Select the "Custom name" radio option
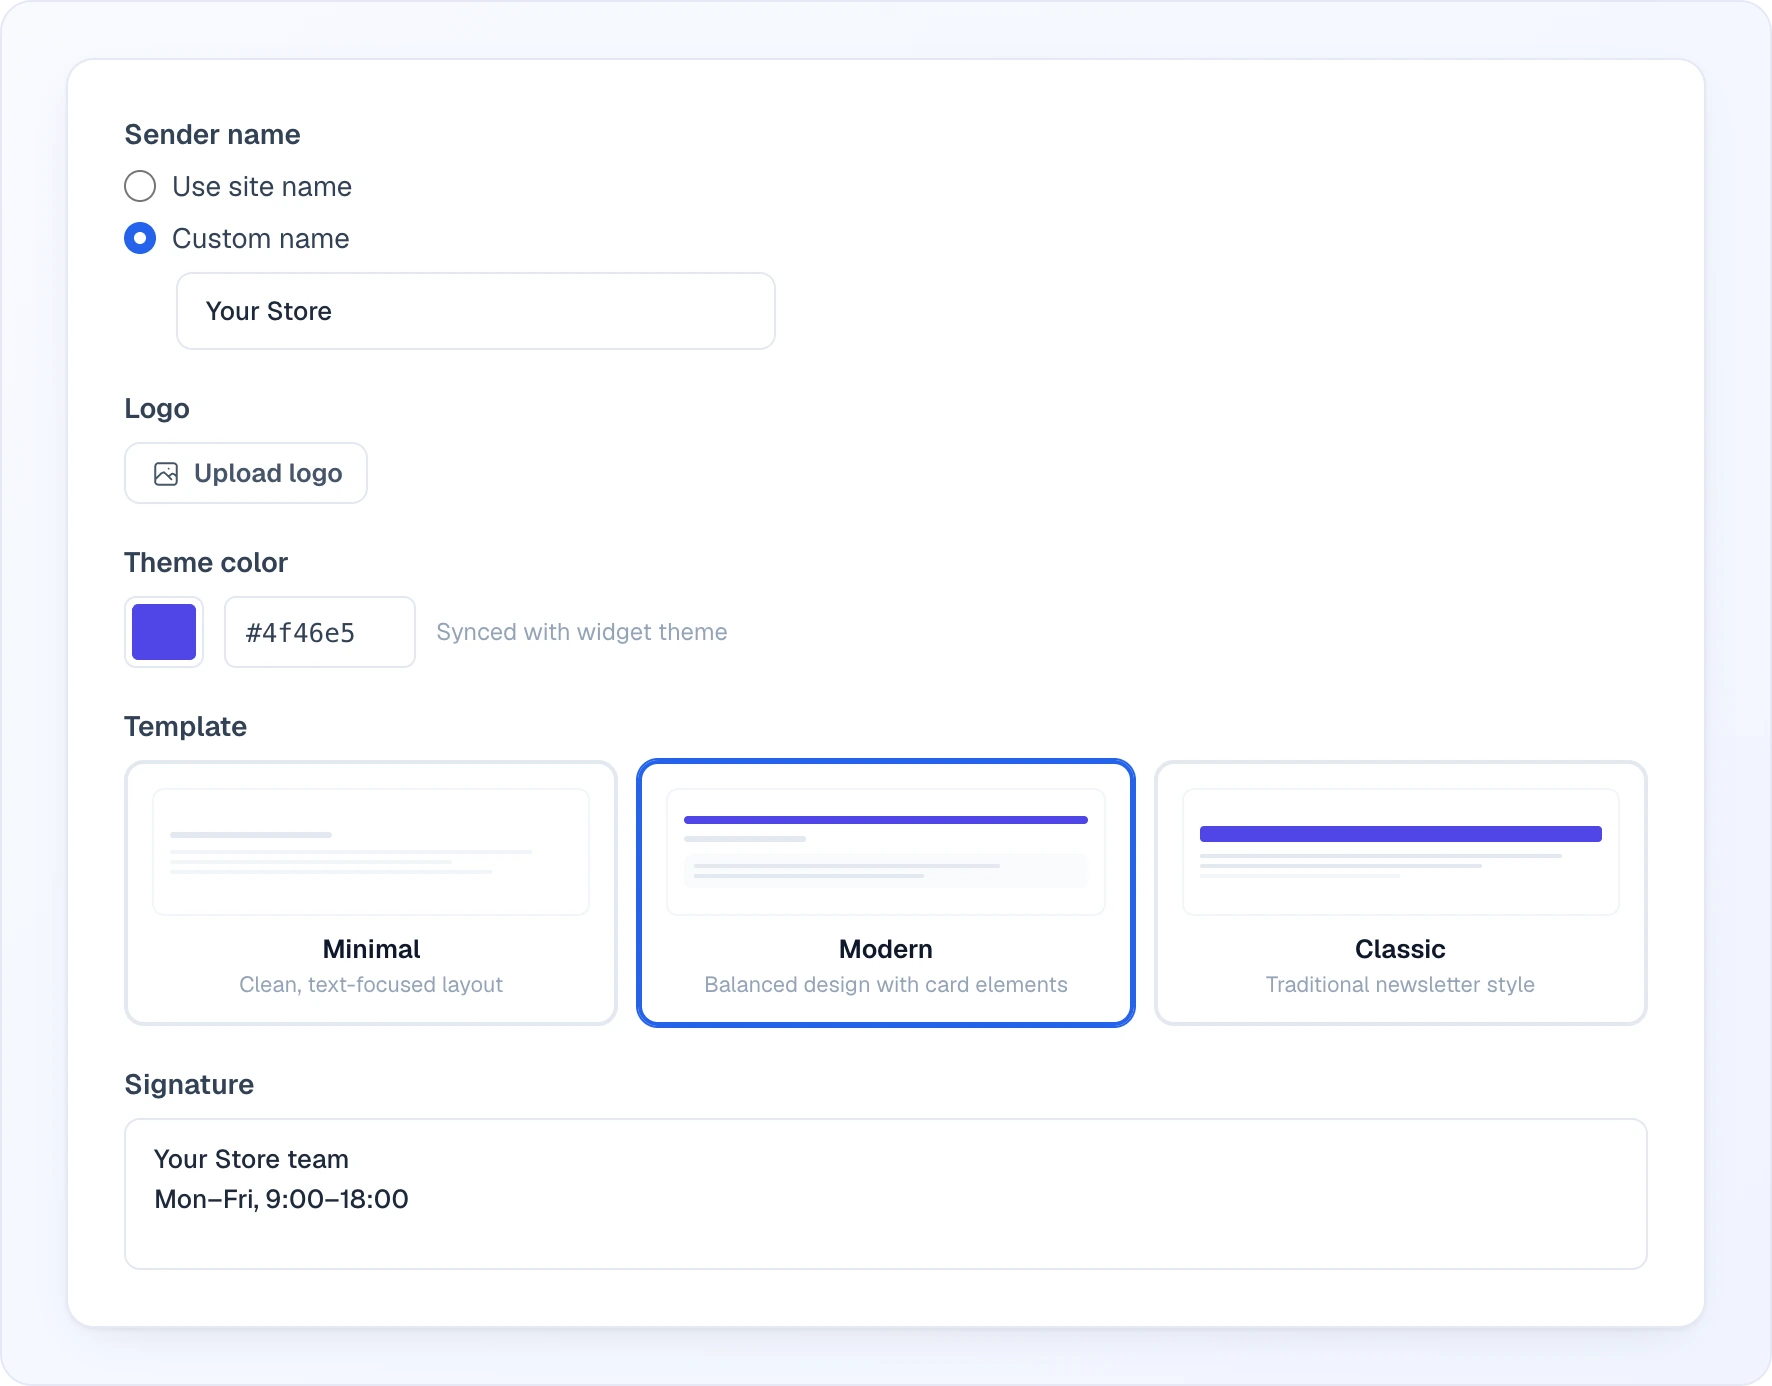 140,239
